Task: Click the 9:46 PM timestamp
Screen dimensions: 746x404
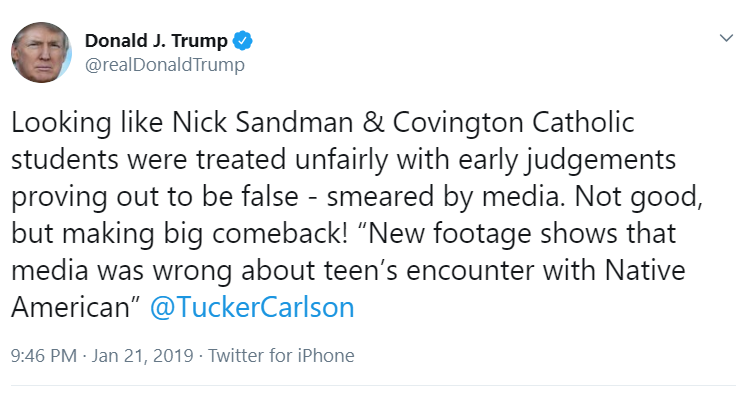Action: coord(44,356)
